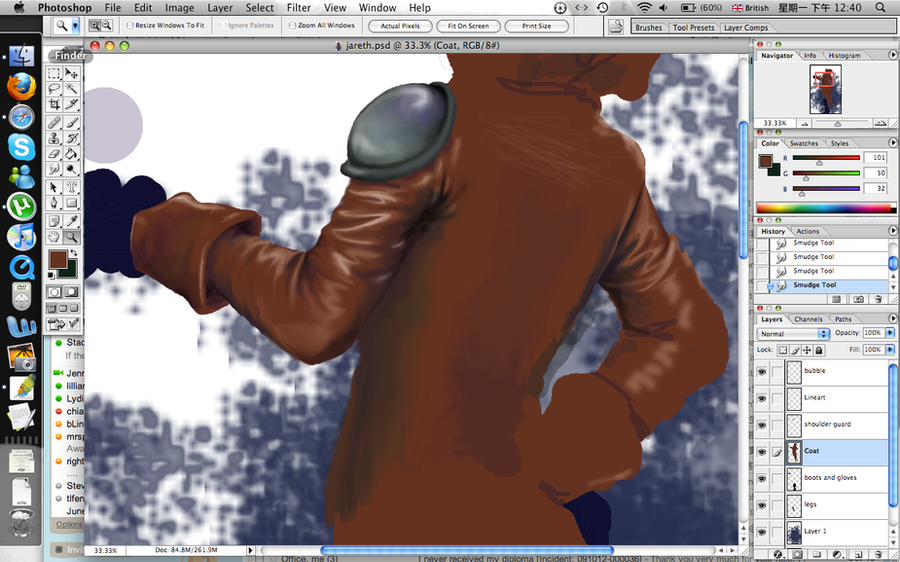Select the Lasso tool
Screen dimensions: 900x562
[54, 88]
